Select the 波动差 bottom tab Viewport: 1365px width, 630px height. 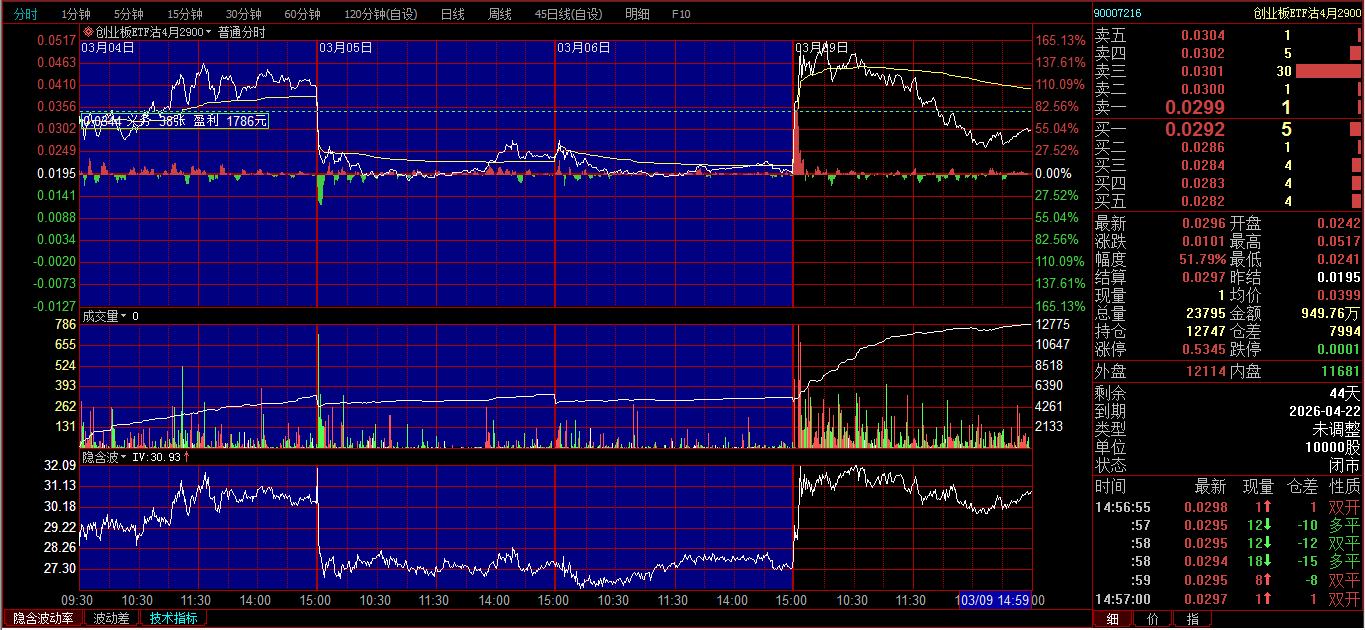pos(111,618)
